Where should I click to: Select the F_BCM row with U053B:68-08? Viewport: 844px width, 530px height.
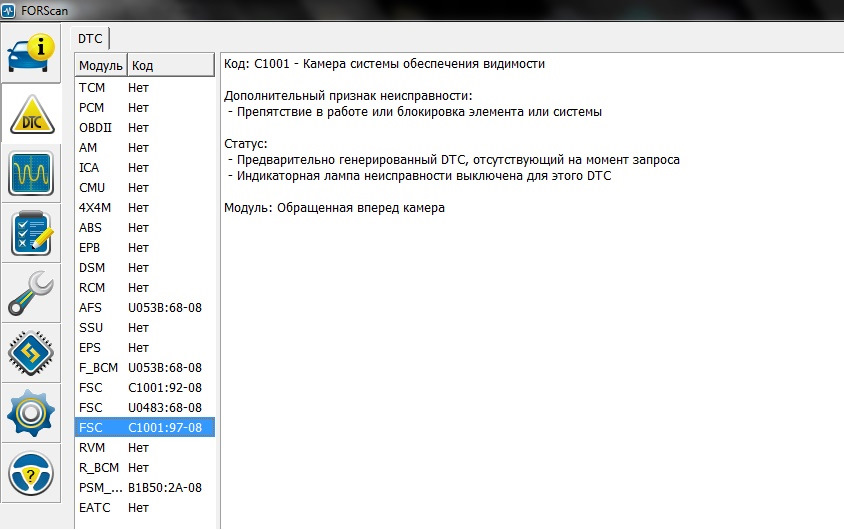145,368
